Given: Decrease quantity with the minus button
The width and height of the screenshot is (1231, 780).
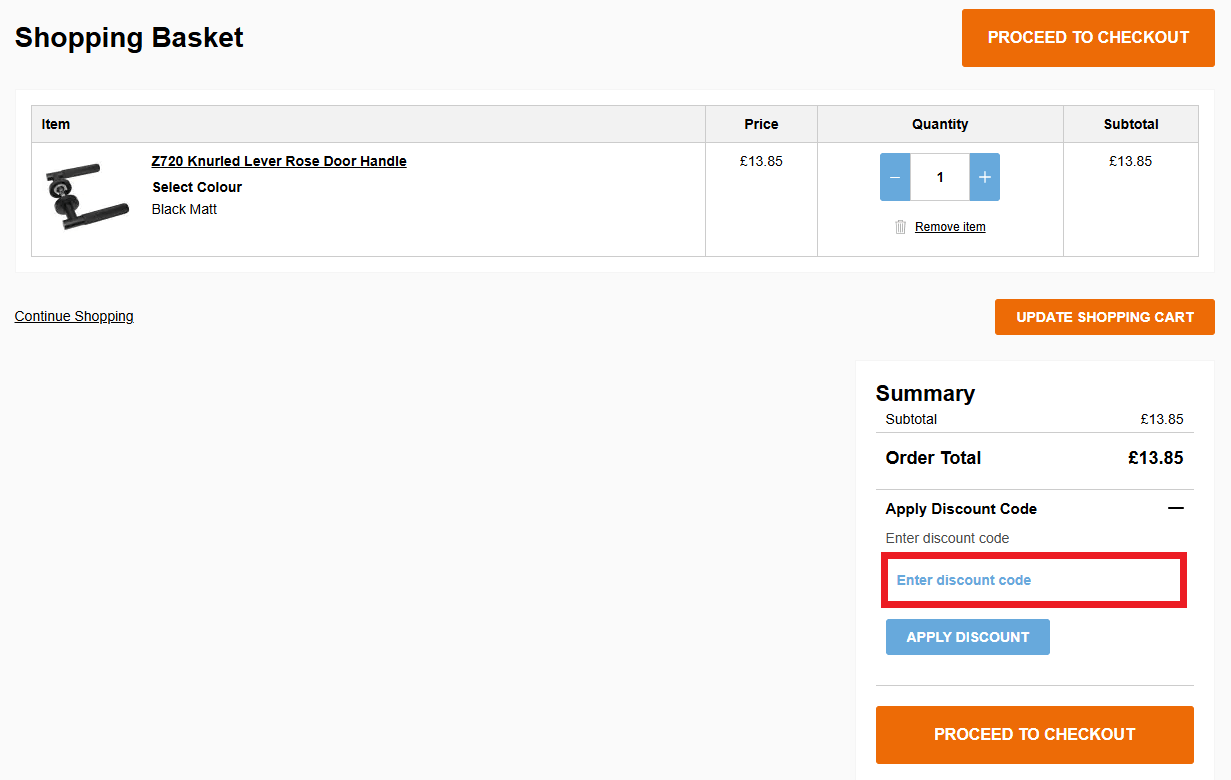Looking at the screenshot, I should (895, 177).
